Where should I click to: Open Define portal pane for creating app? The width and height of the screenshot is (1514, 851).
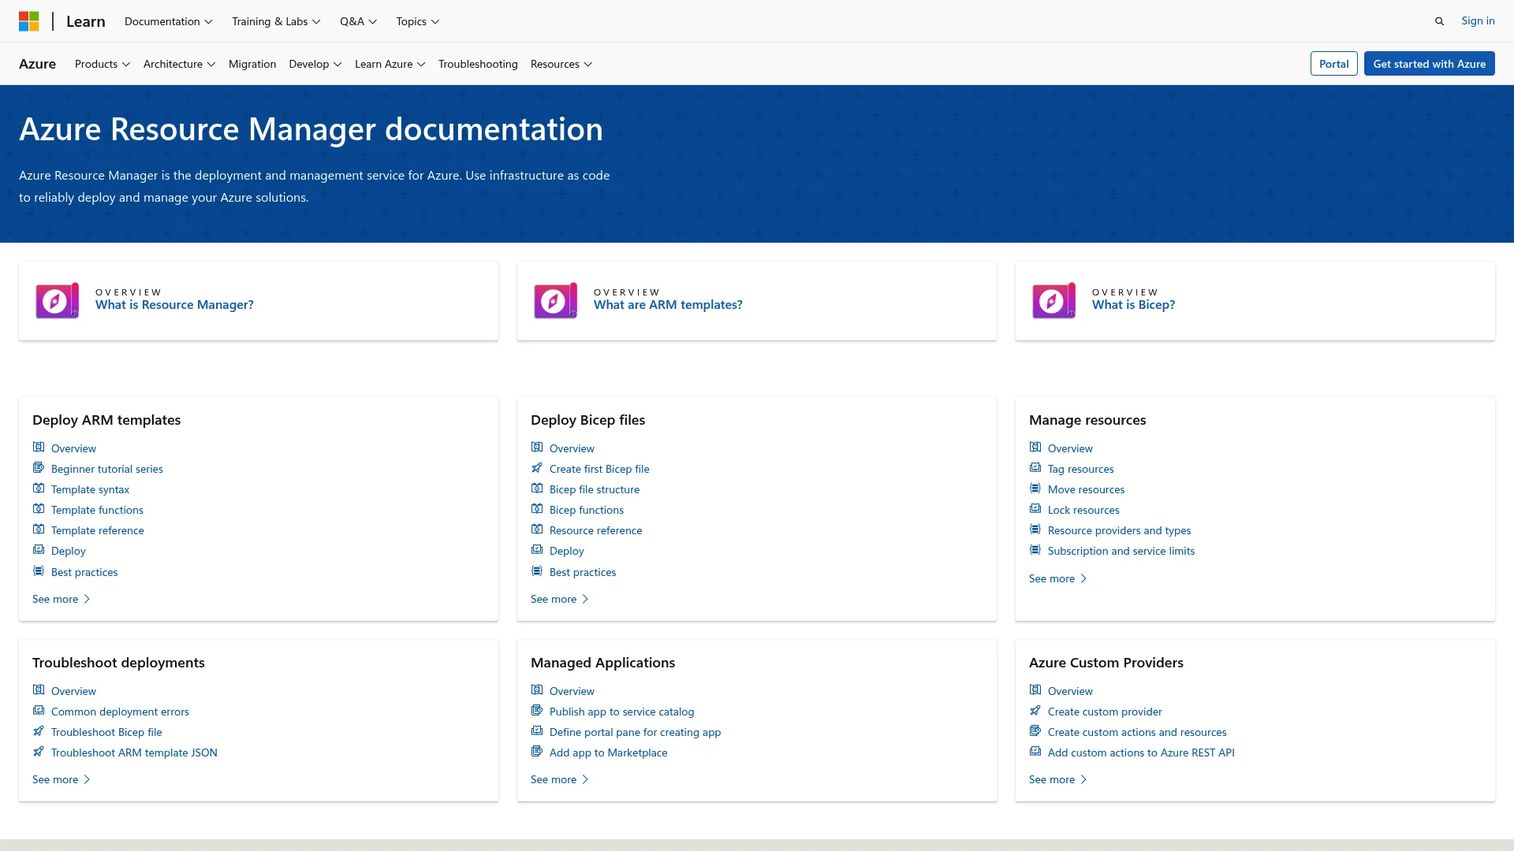[x=635, y=732]
